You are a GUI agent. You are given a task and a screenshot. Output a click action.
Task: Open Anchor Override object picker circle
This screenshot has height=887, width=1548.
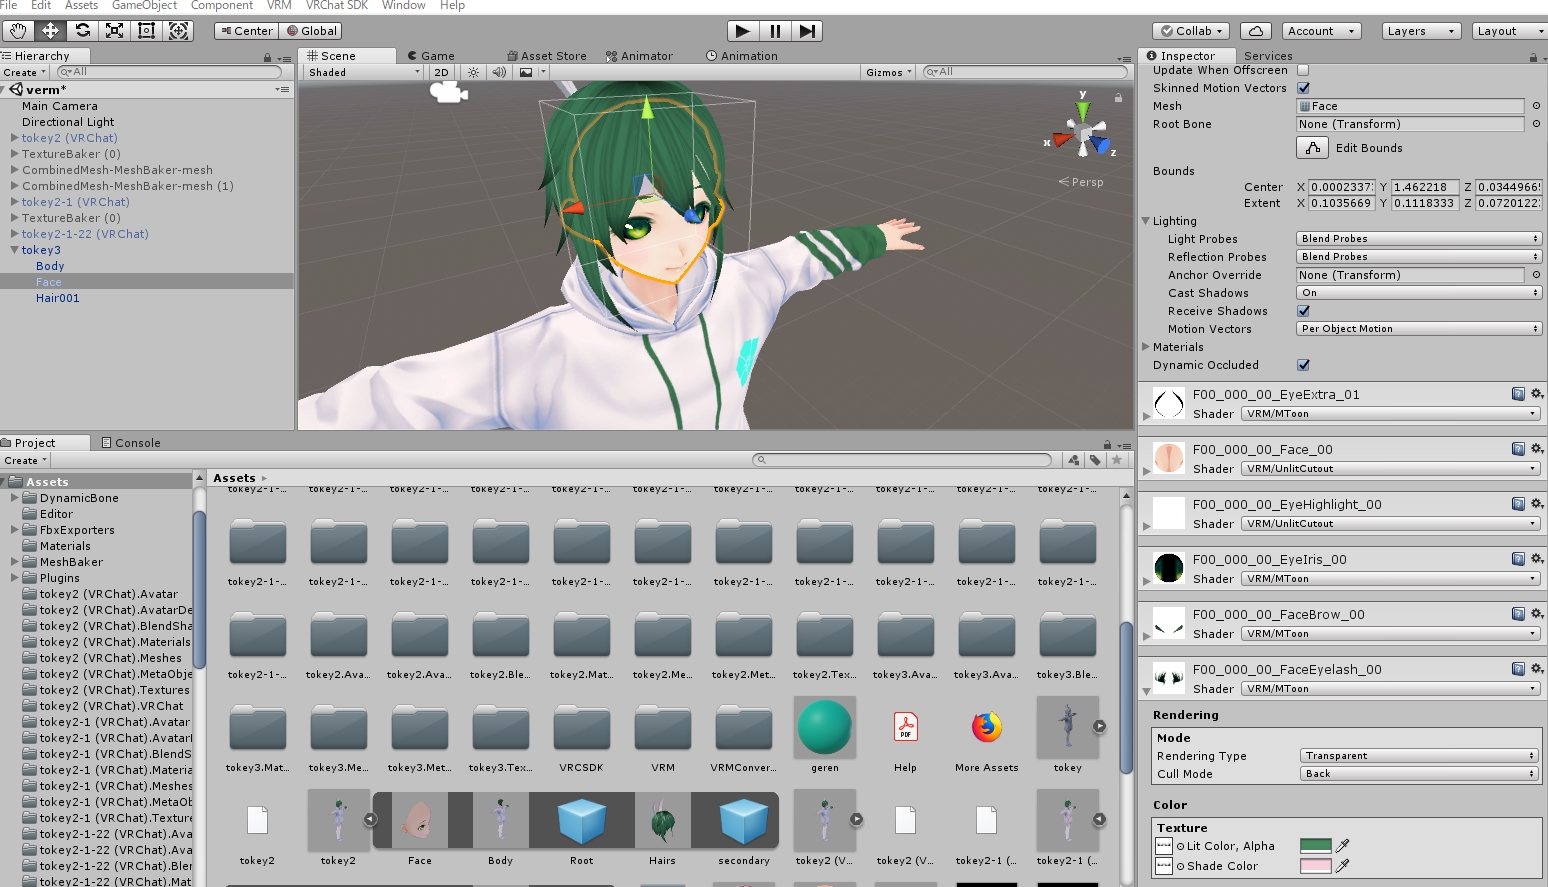1536,275
